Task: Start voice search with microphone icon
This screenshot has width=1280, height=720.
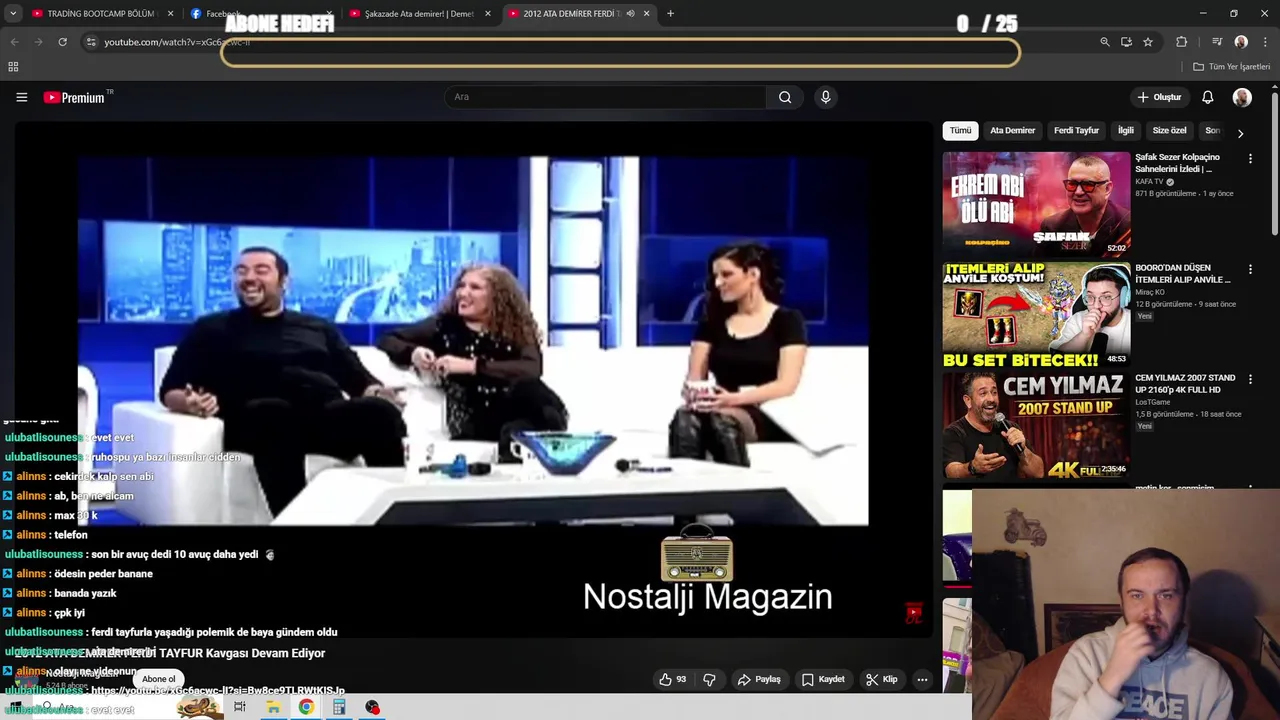Action: tap(825, 97)
